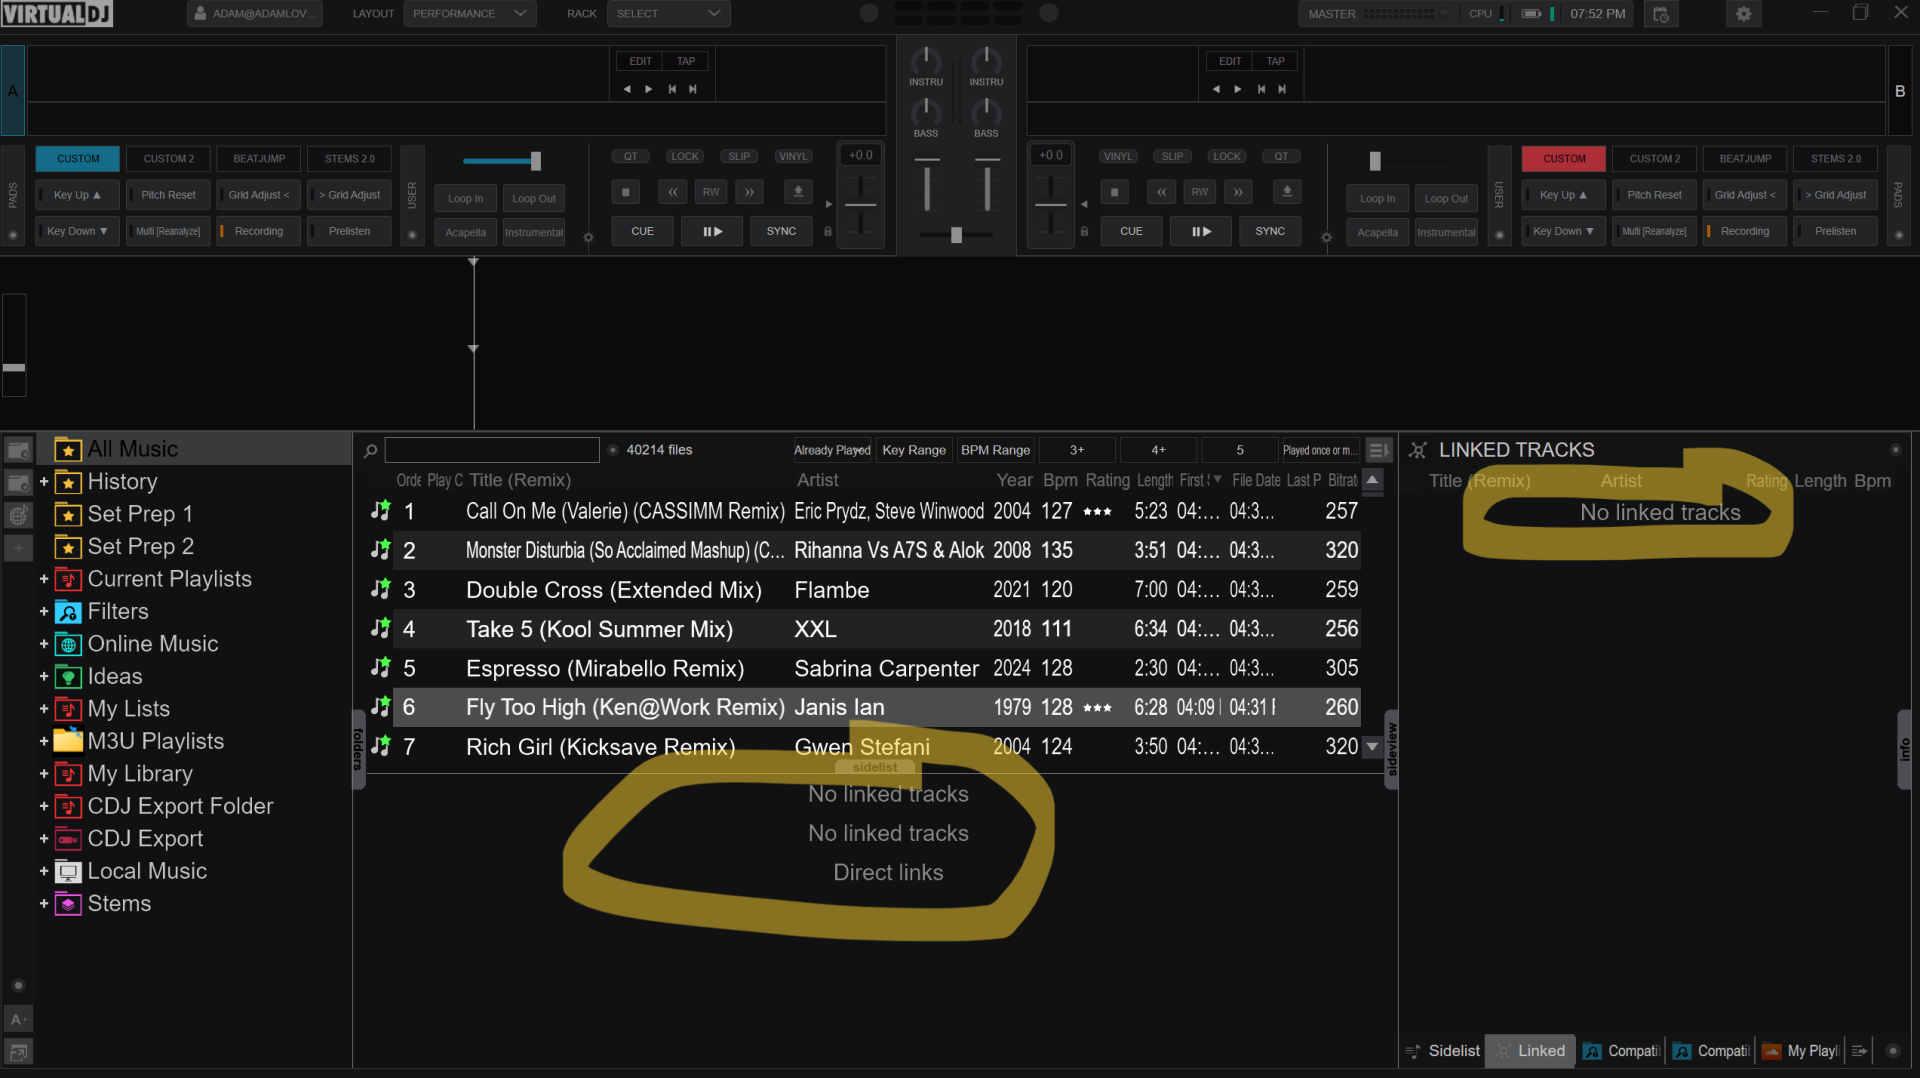Click the Sidelist icon in bottom tabs
The image size is (1920, 1078).
[1413, 1051]
